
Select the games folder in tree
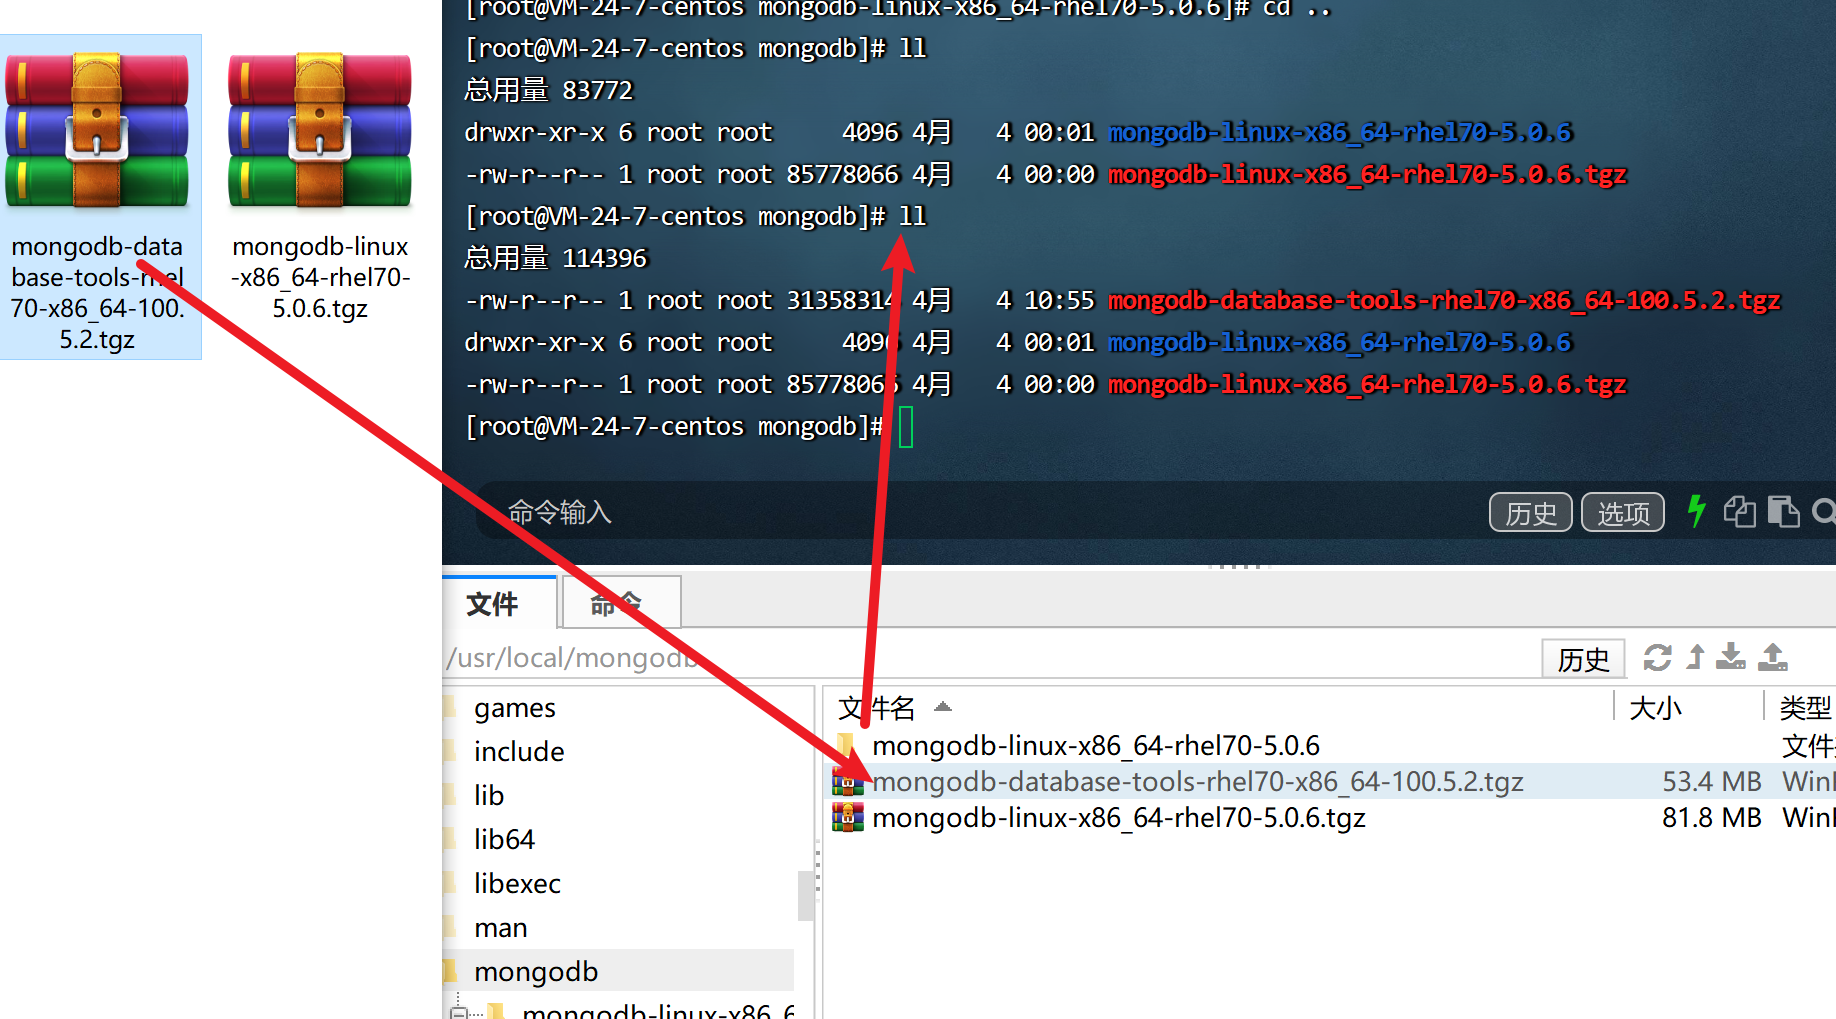point(514,707)
